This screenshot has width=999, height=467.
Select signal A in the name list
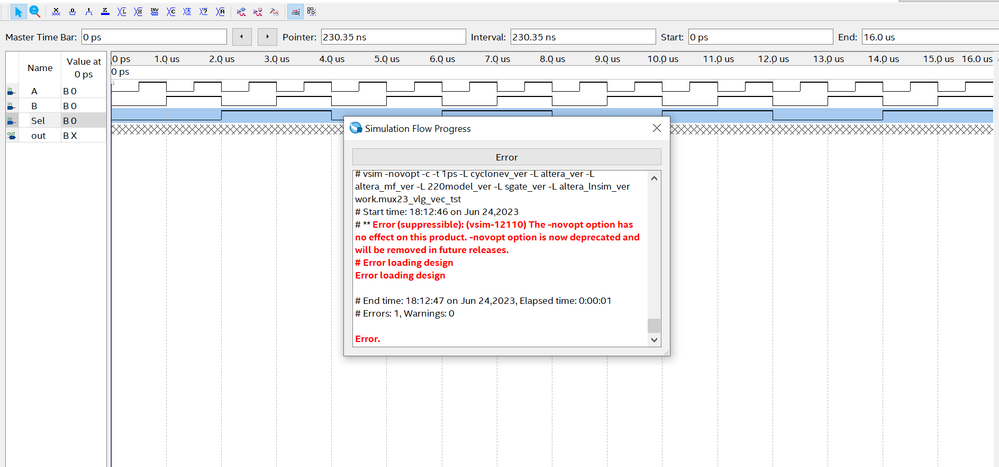click(x=34, y=91)
